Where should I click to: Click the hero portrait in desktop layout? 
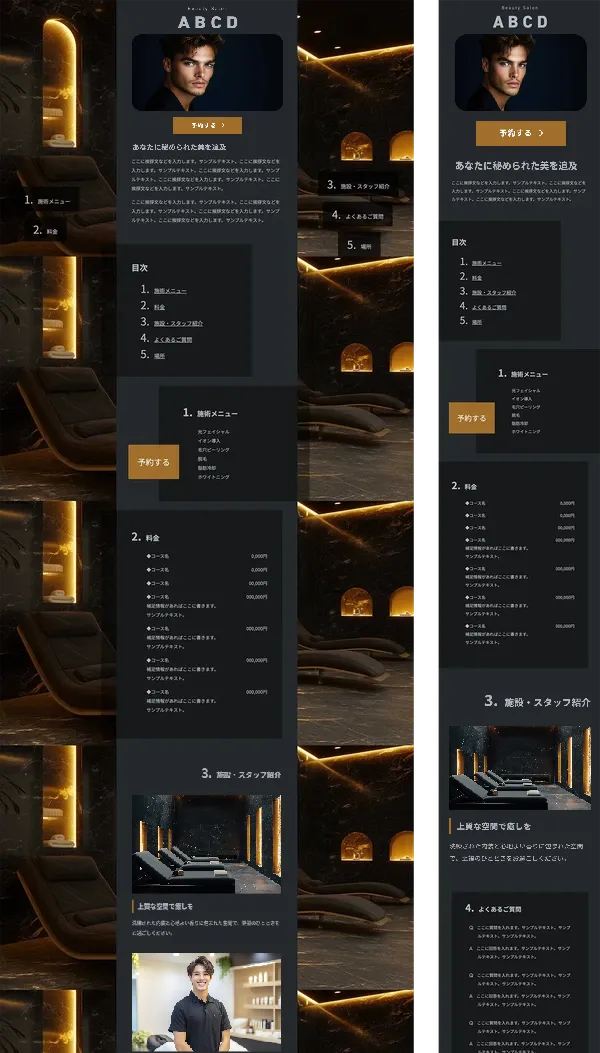click(x=207, y=72)
